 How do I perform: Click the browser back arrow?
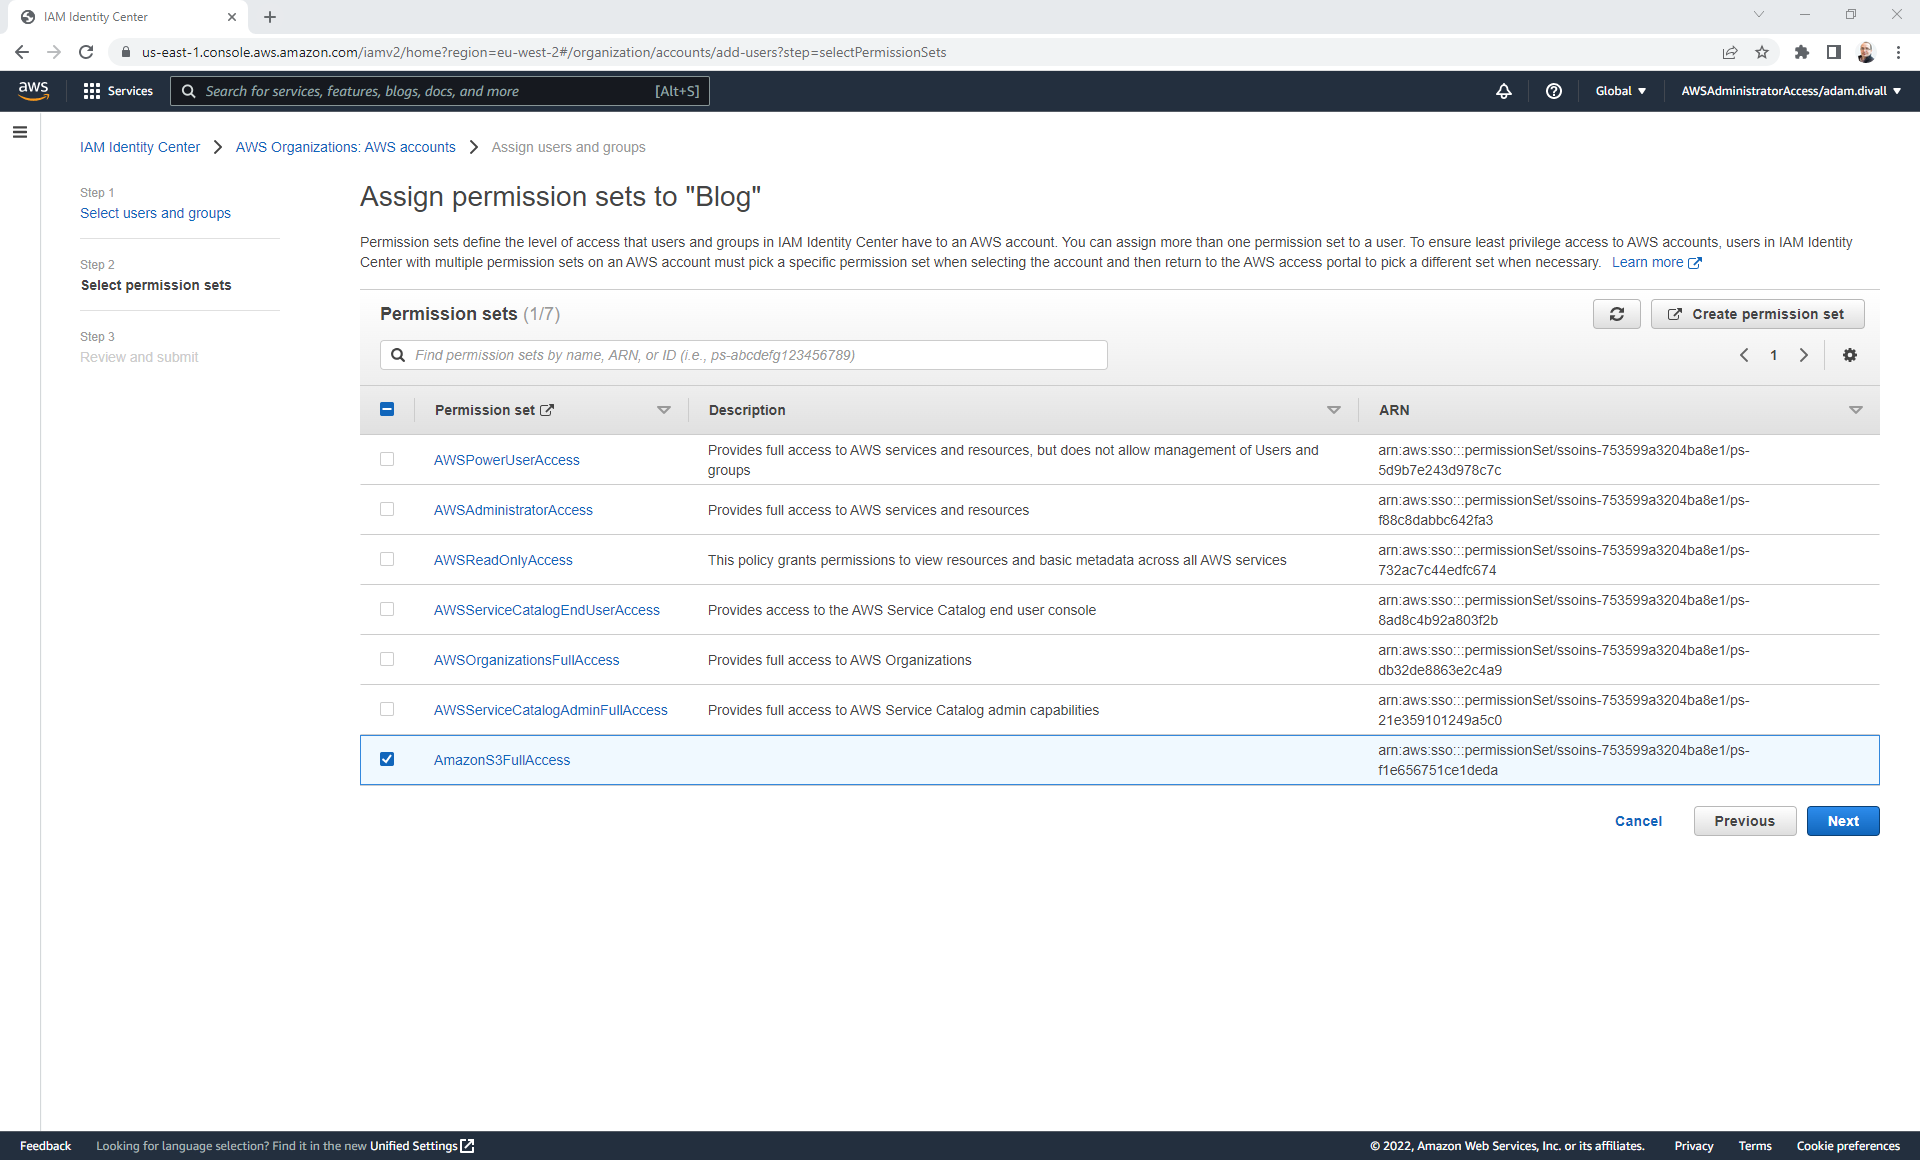click(x=22, y=52)
